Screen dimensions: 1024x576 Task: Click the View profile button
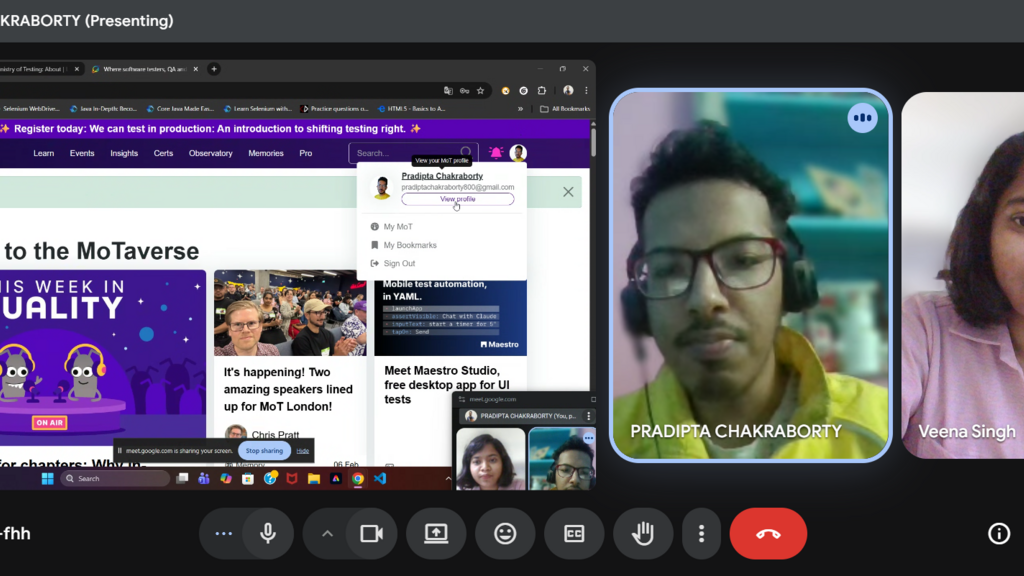[457, 199]
